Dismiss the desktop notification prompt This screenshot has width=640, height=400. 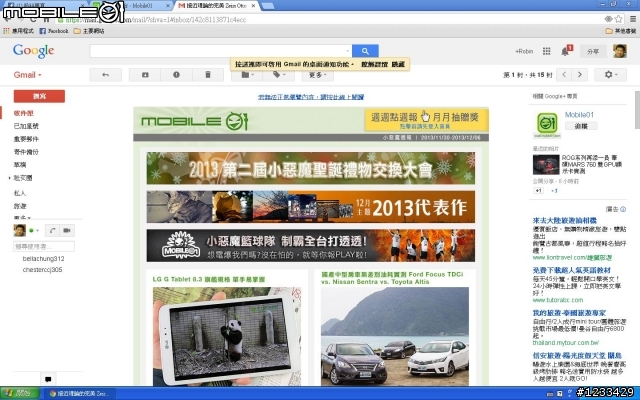(398, 64)
